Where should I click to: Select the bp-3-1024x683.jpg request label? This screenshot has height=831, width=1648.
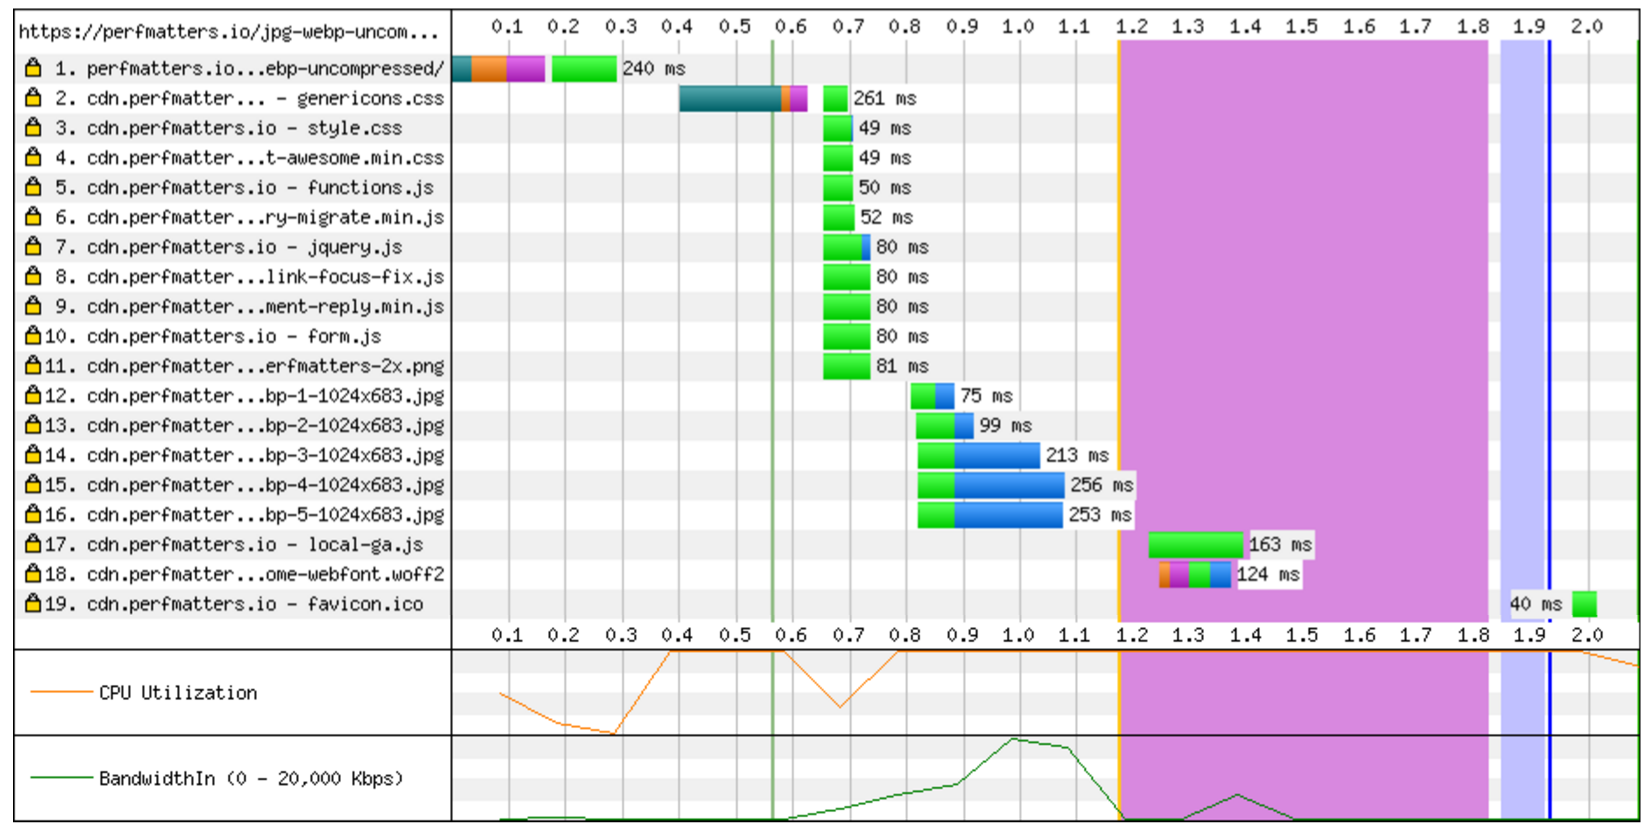(x=244, y=455)
